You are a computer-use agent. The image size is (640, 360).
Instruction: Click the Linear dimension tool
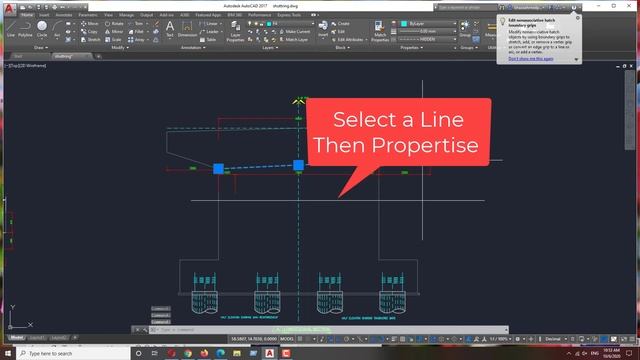coord(210,24)
